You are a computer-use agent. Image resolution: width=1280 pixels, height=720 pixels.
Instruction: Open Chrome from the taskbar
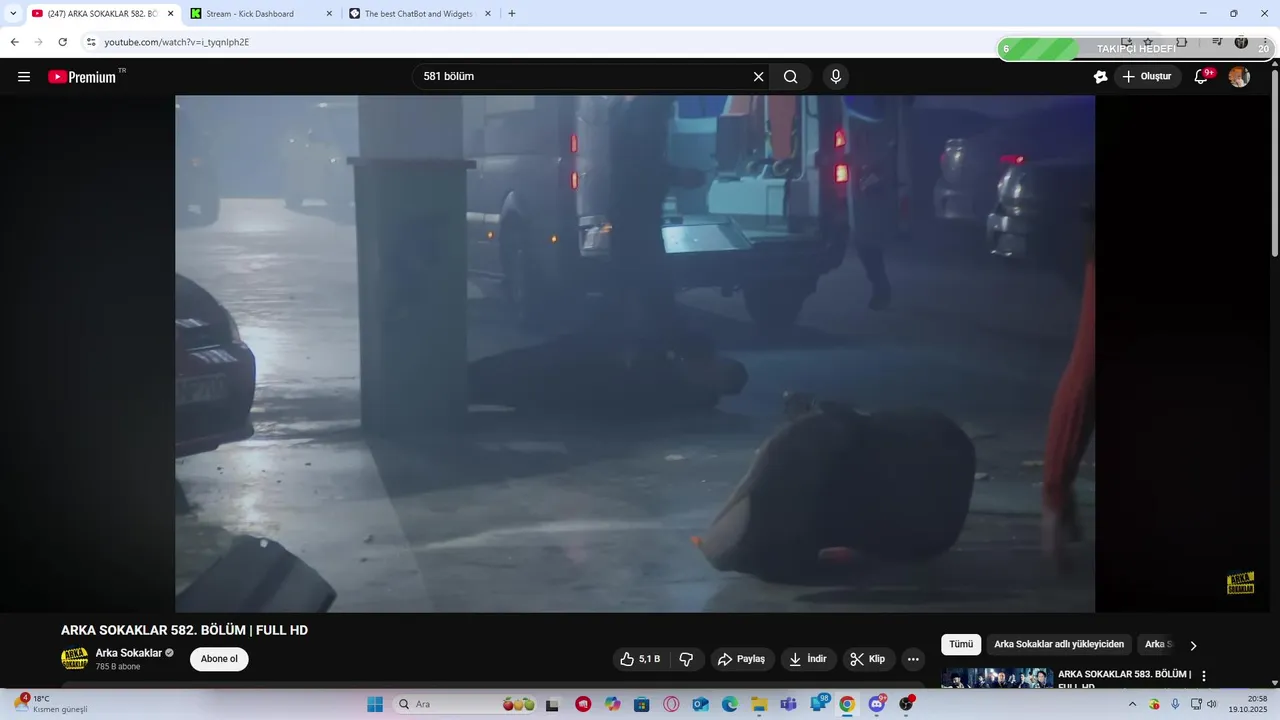click(x=847, y=704)
